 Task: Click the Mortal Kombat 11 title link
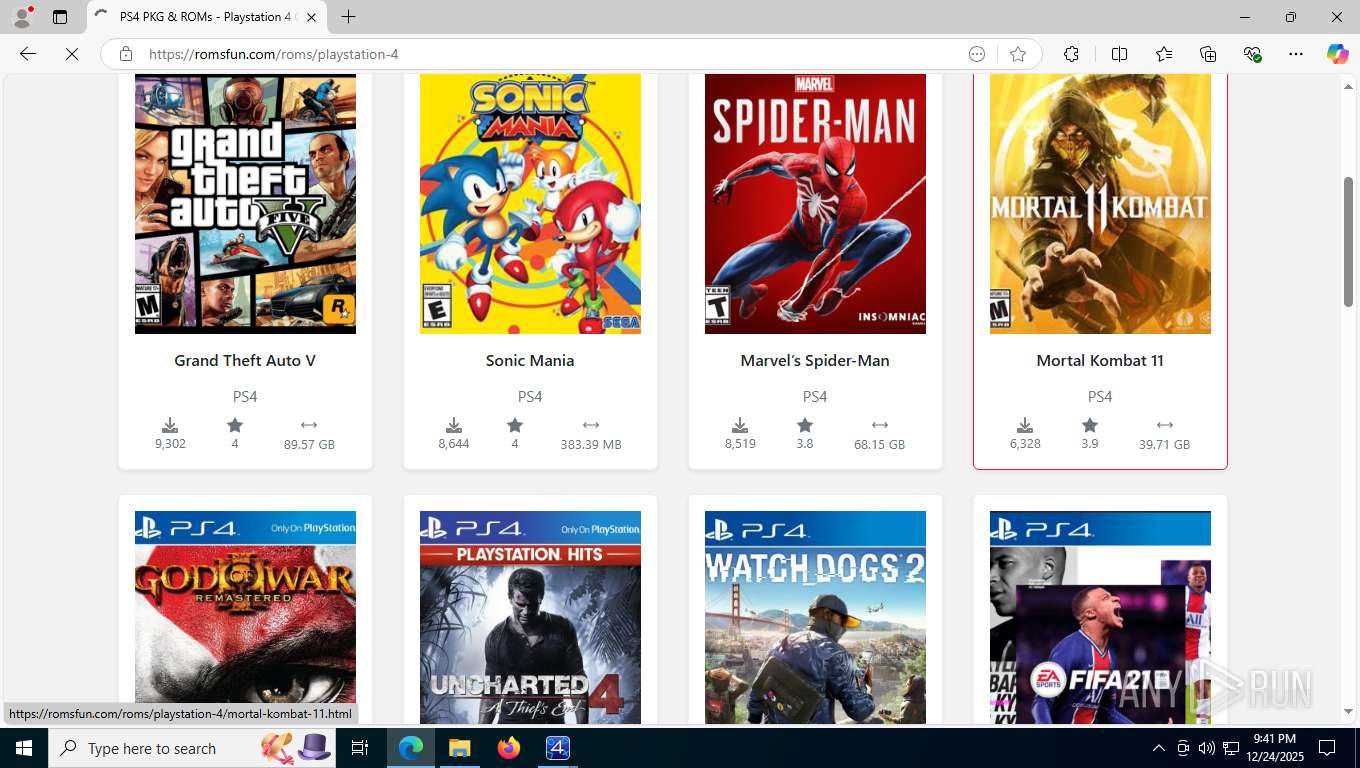[x=1100, y=360]
